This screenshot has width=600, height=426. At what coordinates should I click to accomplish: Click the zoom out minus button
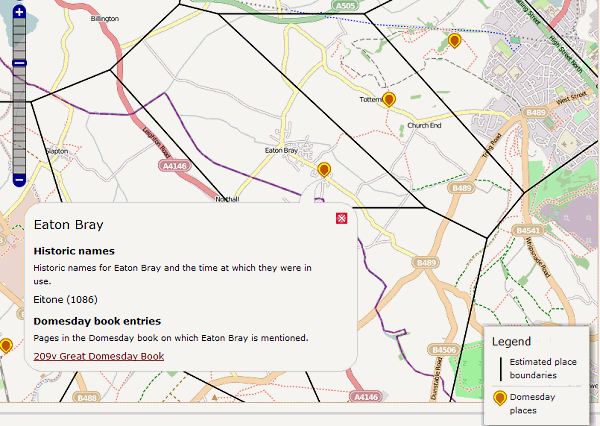pos(19,180)
